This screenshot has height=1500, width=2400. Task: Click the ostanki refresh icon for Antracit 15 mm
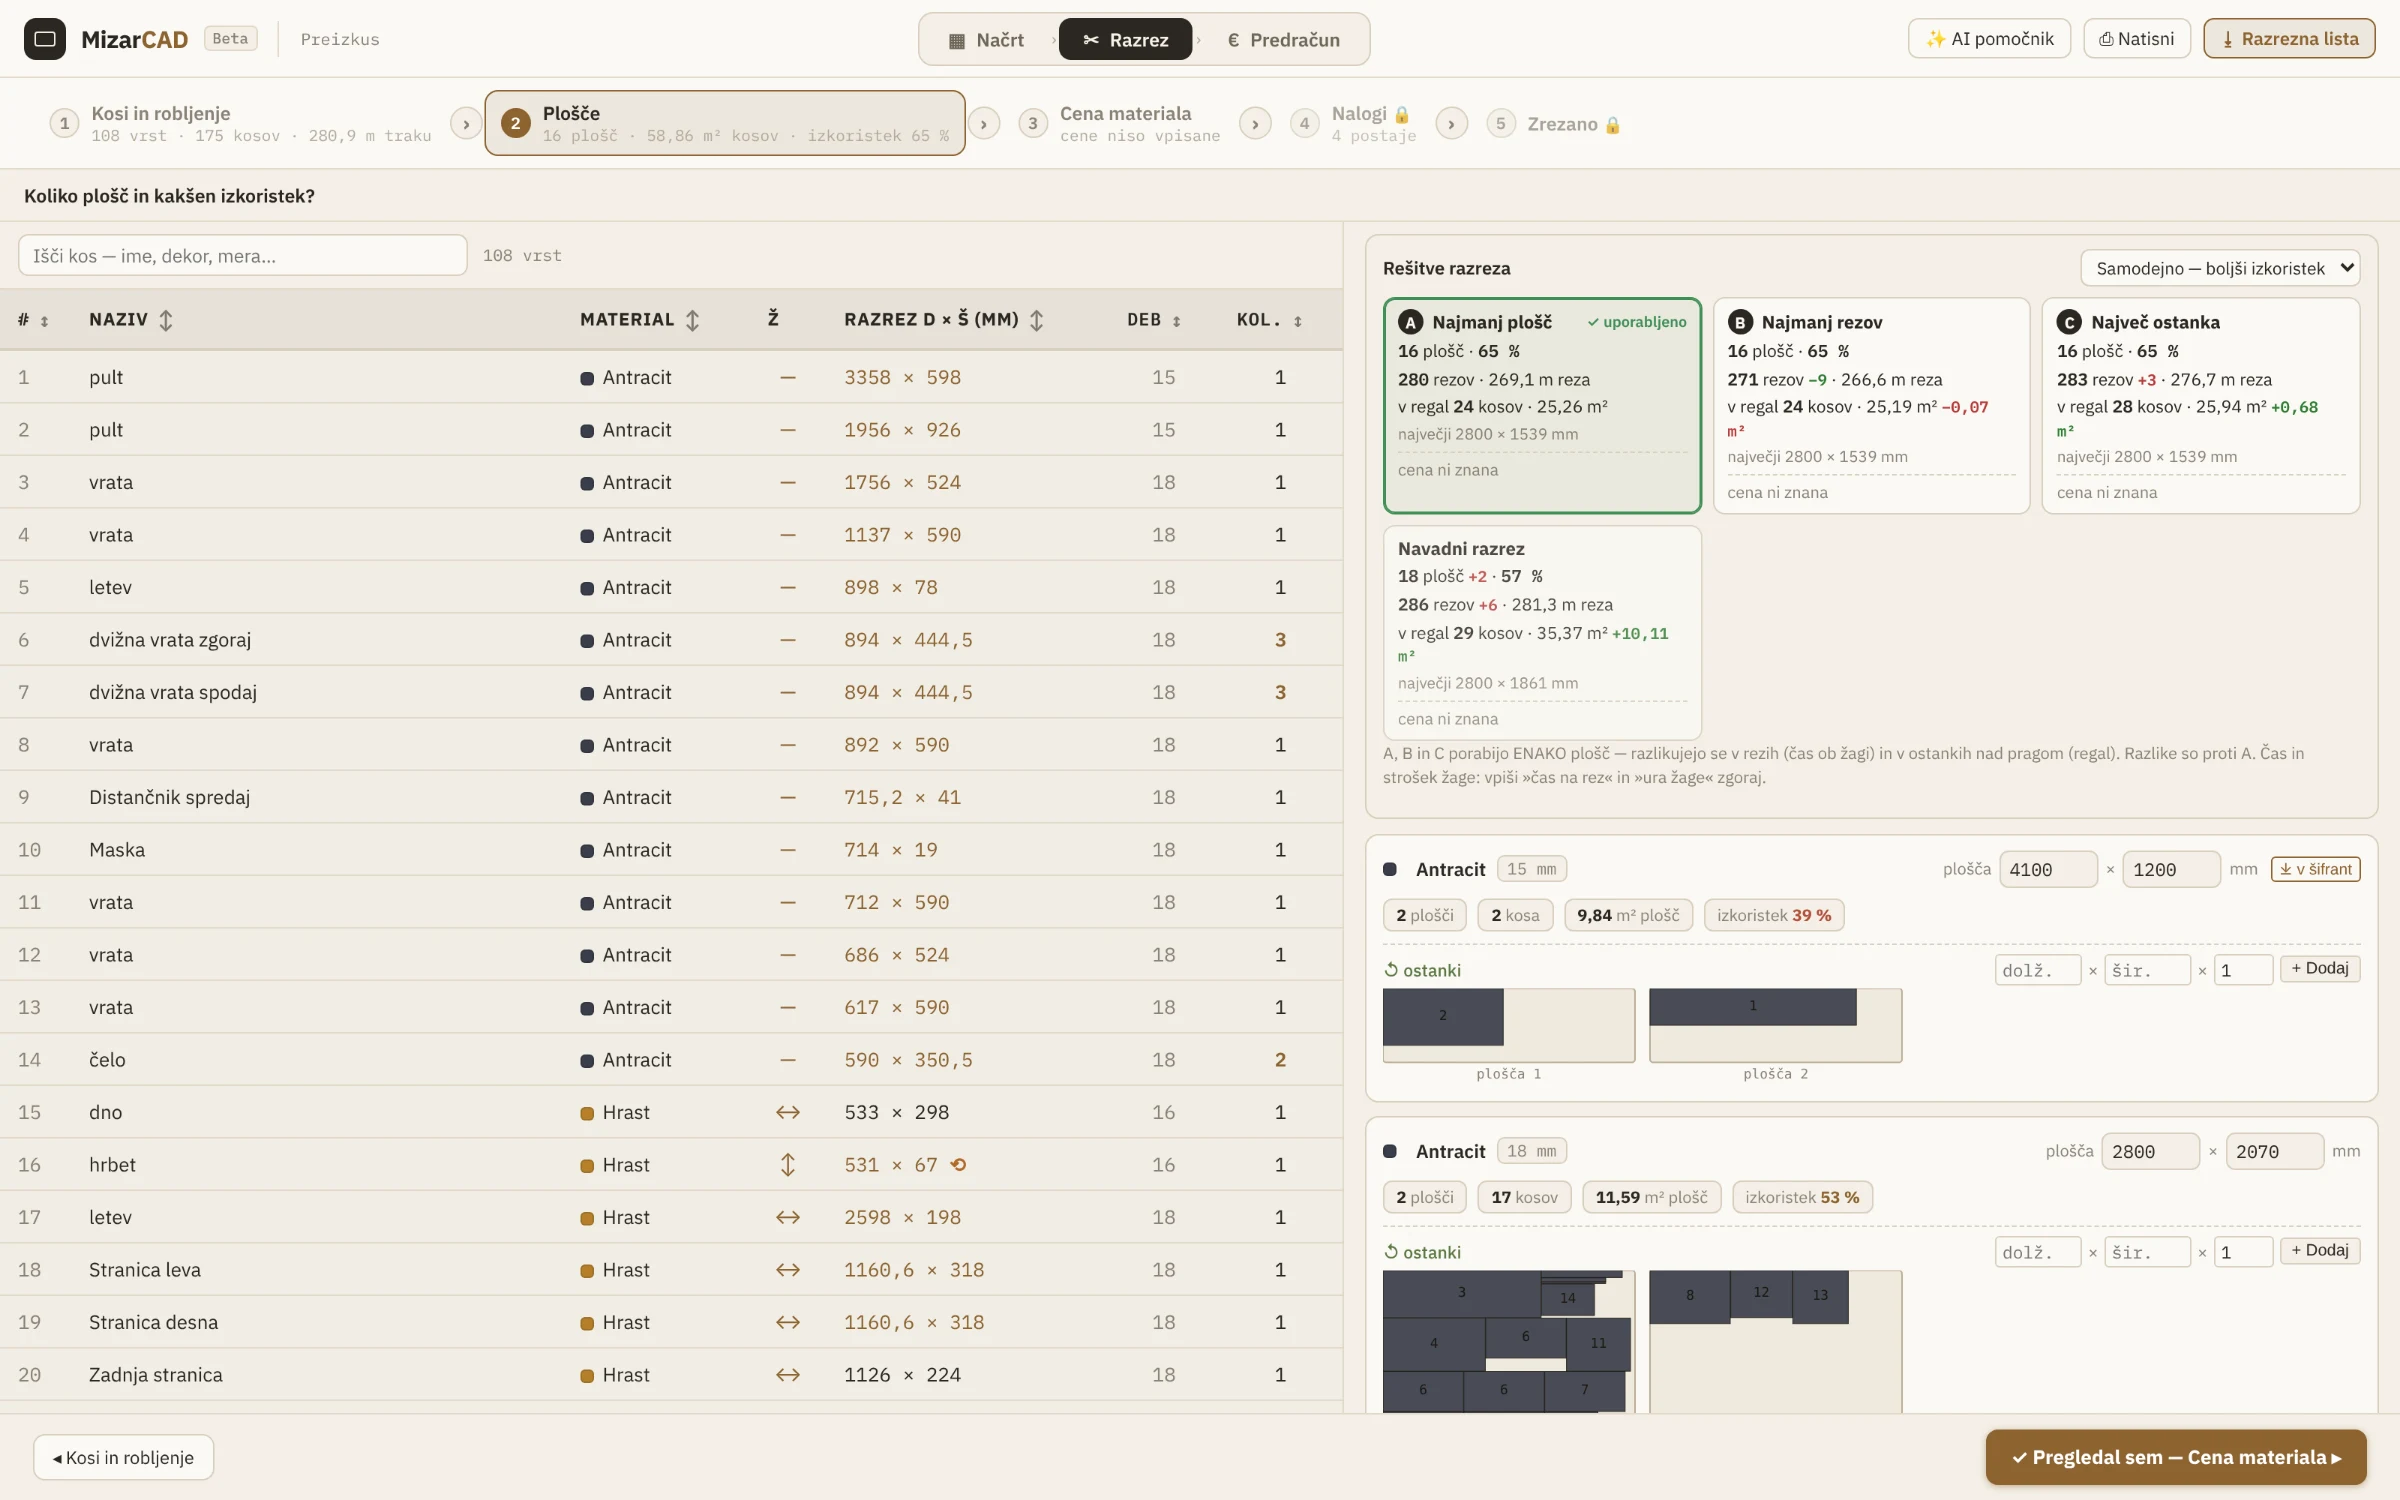(x=1391, y=970)
